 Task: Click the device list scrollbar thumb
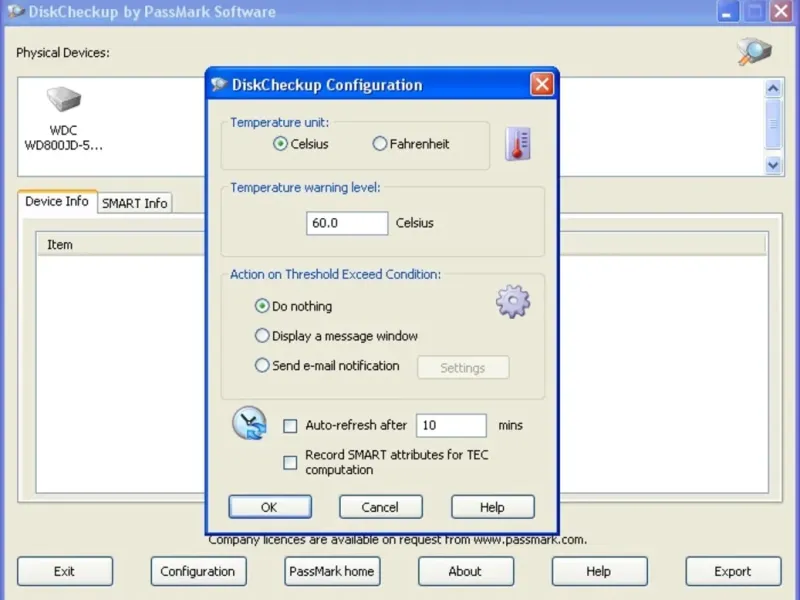click(773, 124)
